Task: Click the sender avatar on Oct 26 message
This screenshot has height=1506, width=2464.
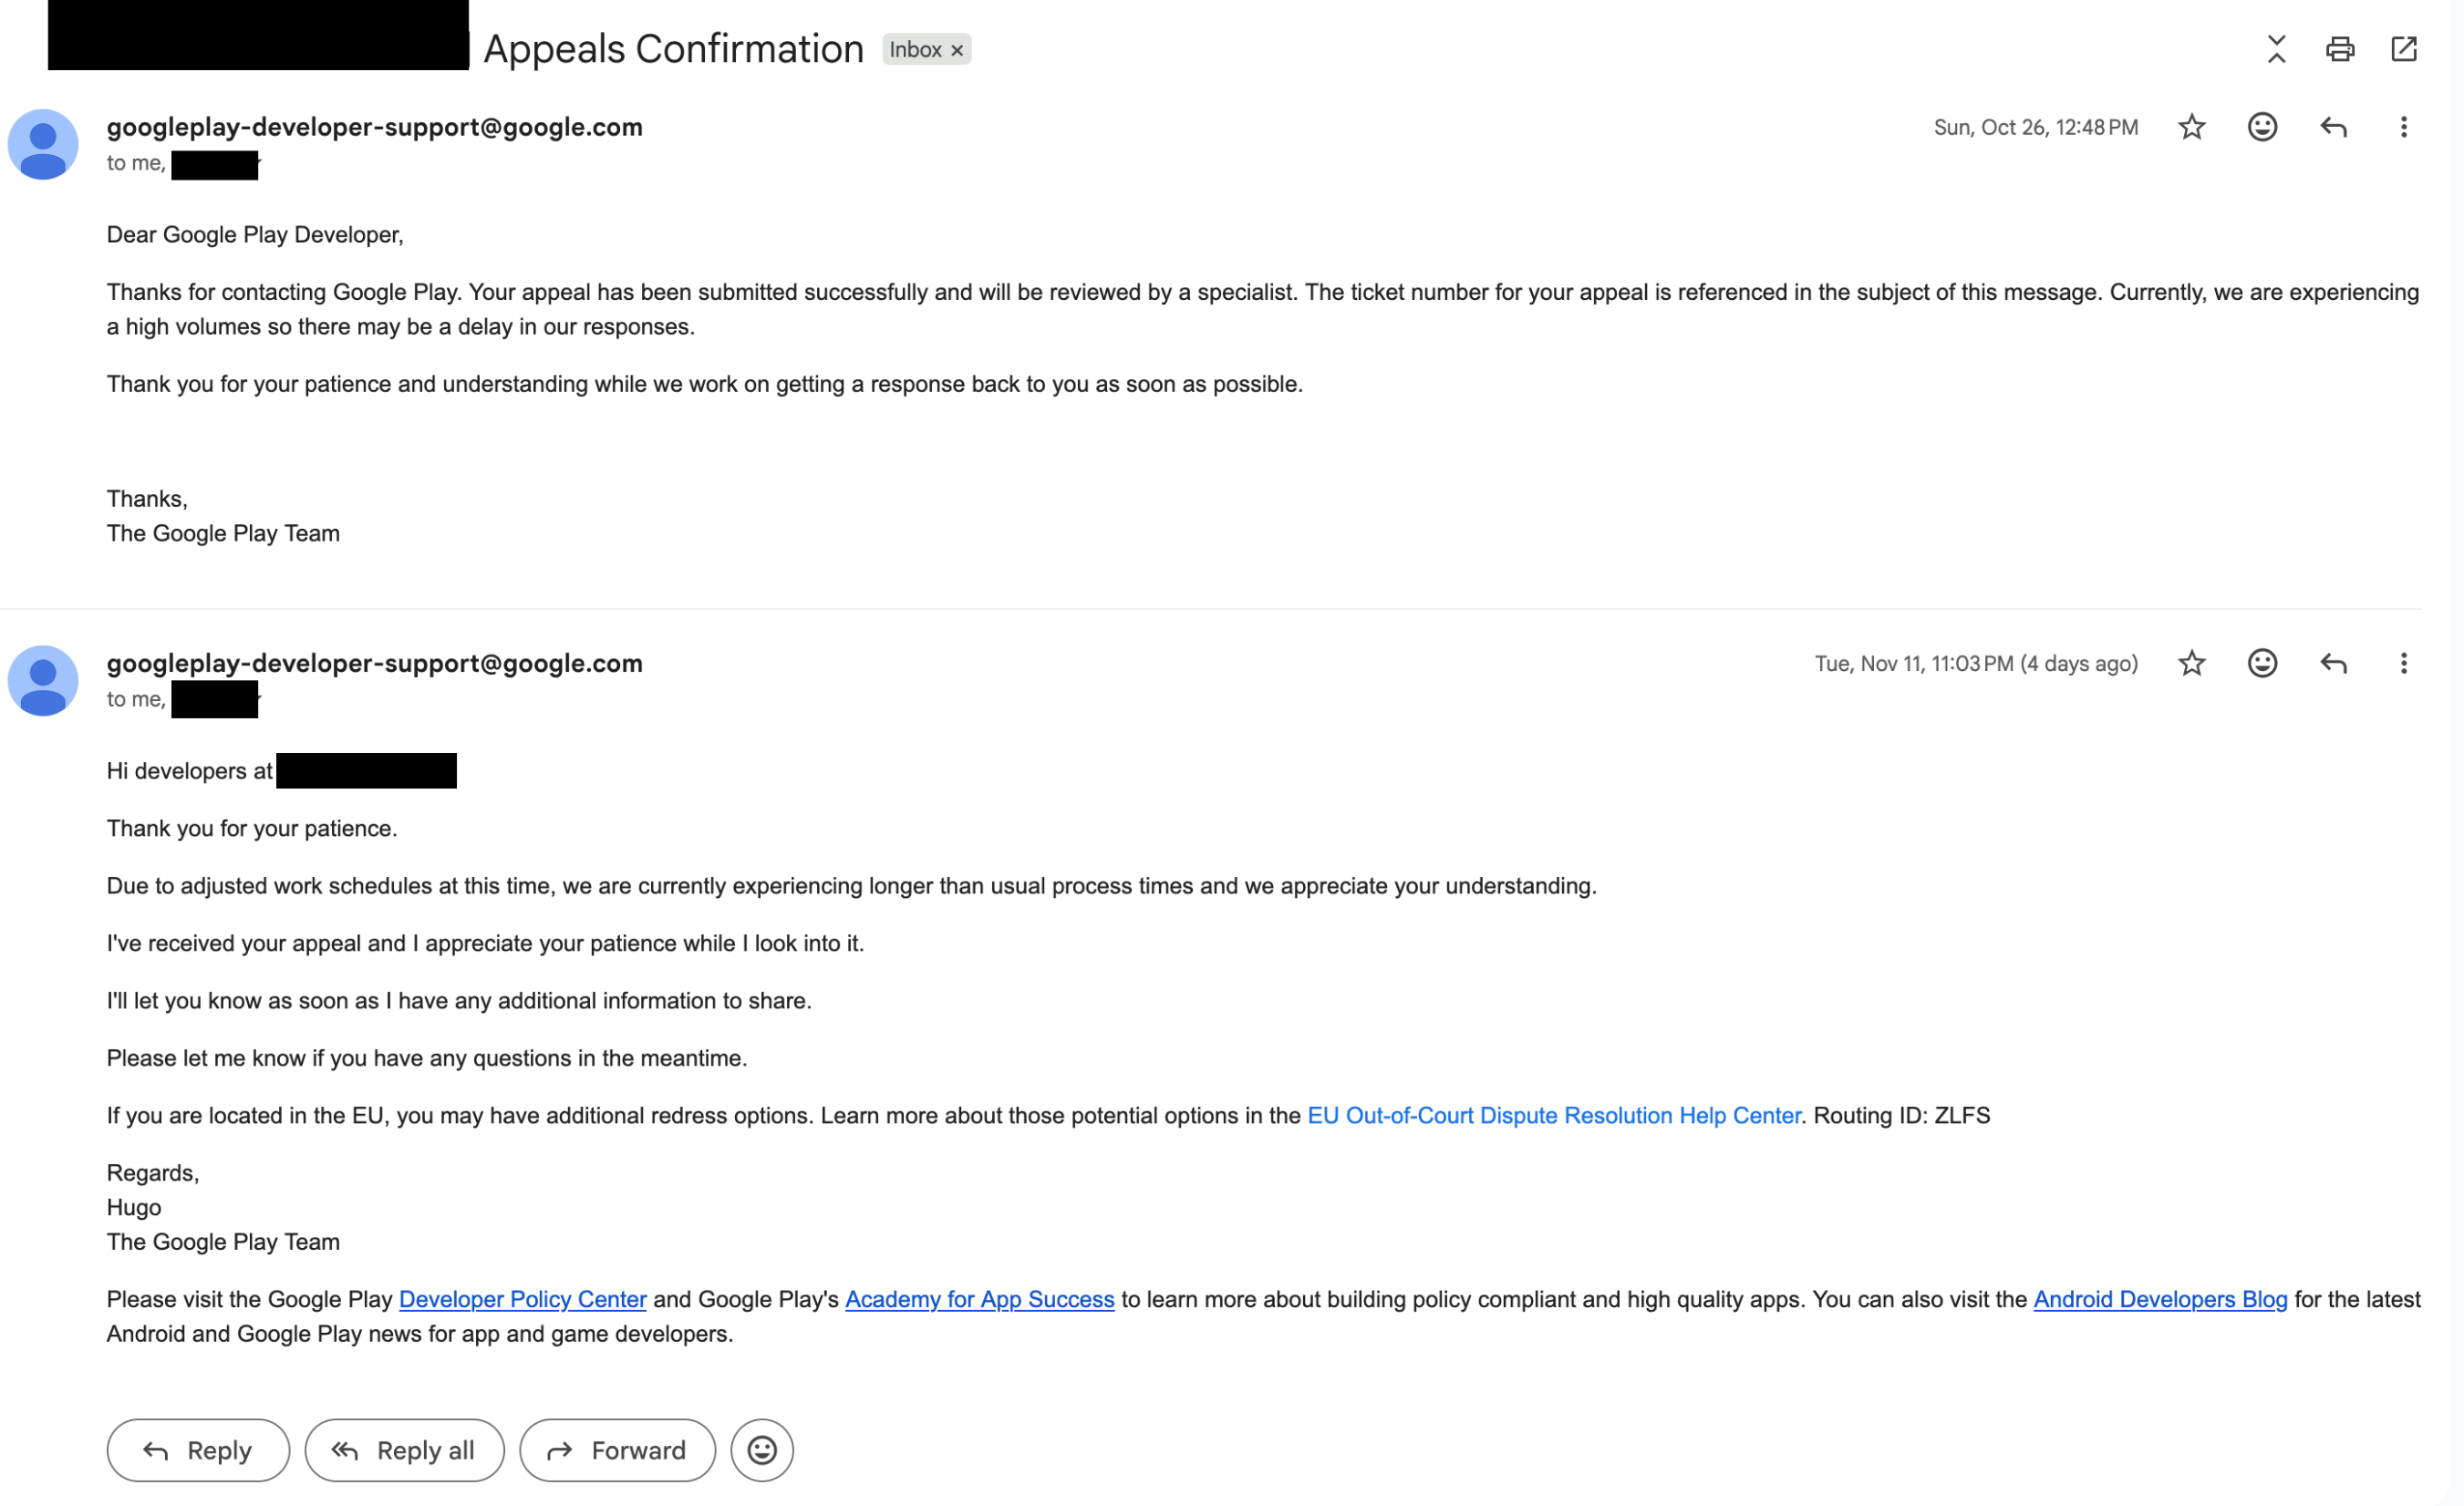Action: point(43,144)
